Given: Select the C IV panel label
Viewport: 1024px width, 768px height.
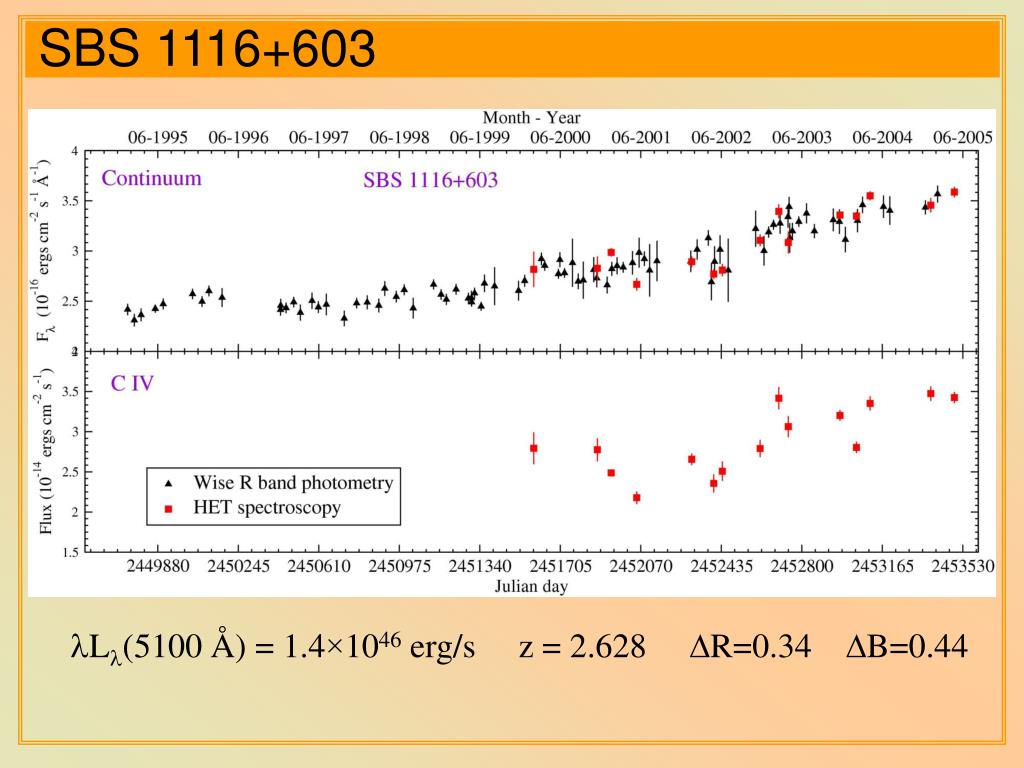Looking at the screenshot, I should point(133,383).
